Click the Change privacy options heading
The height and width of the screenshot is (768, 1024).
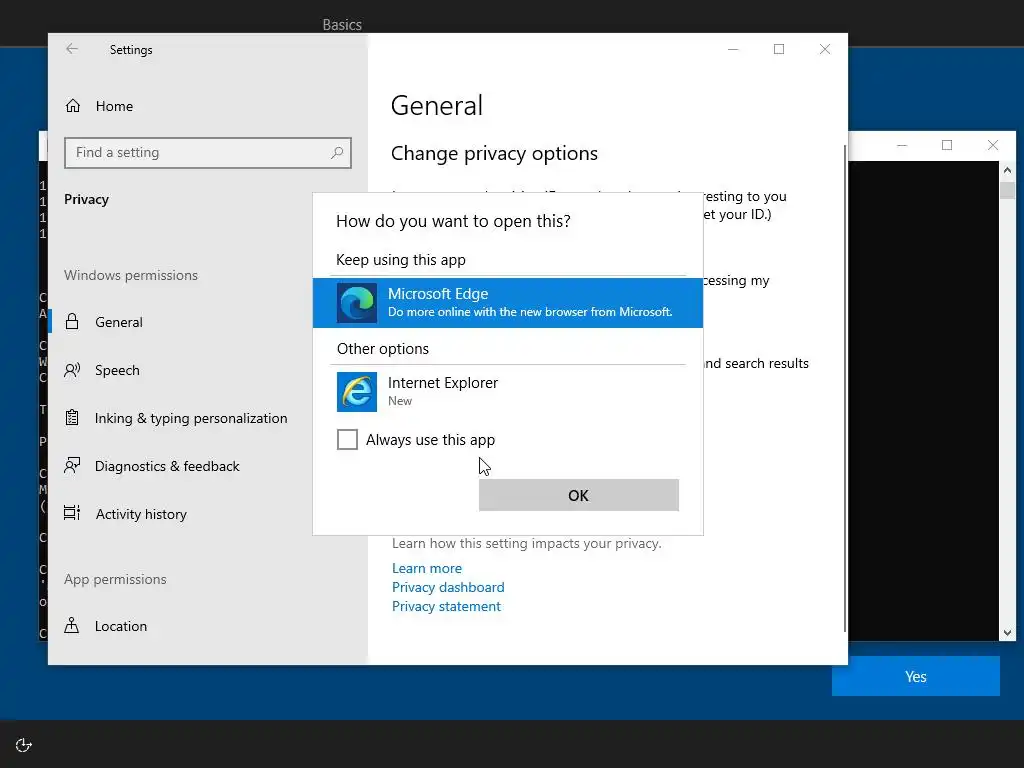[x=494, y=153]
